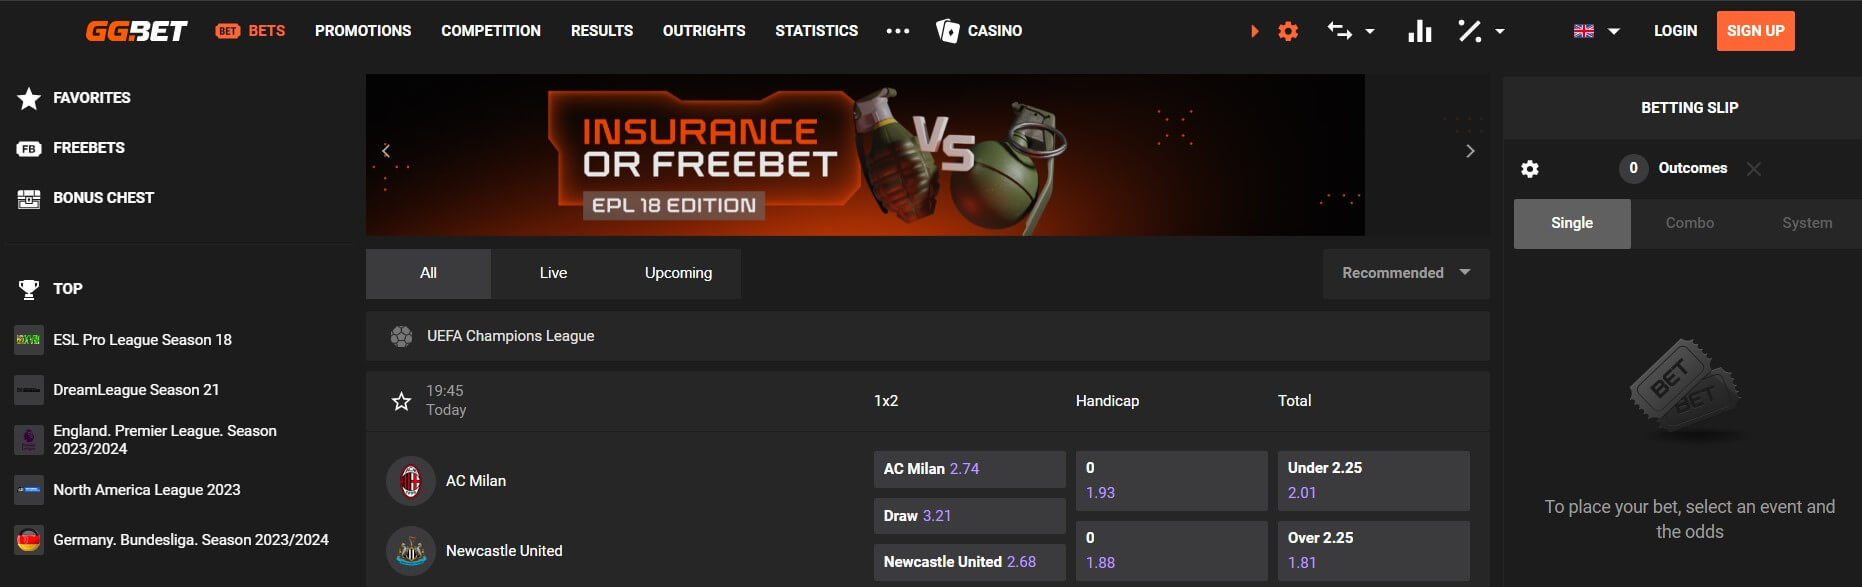
Task: Open England Premier League 2023/2024
Action: [165, 439]
